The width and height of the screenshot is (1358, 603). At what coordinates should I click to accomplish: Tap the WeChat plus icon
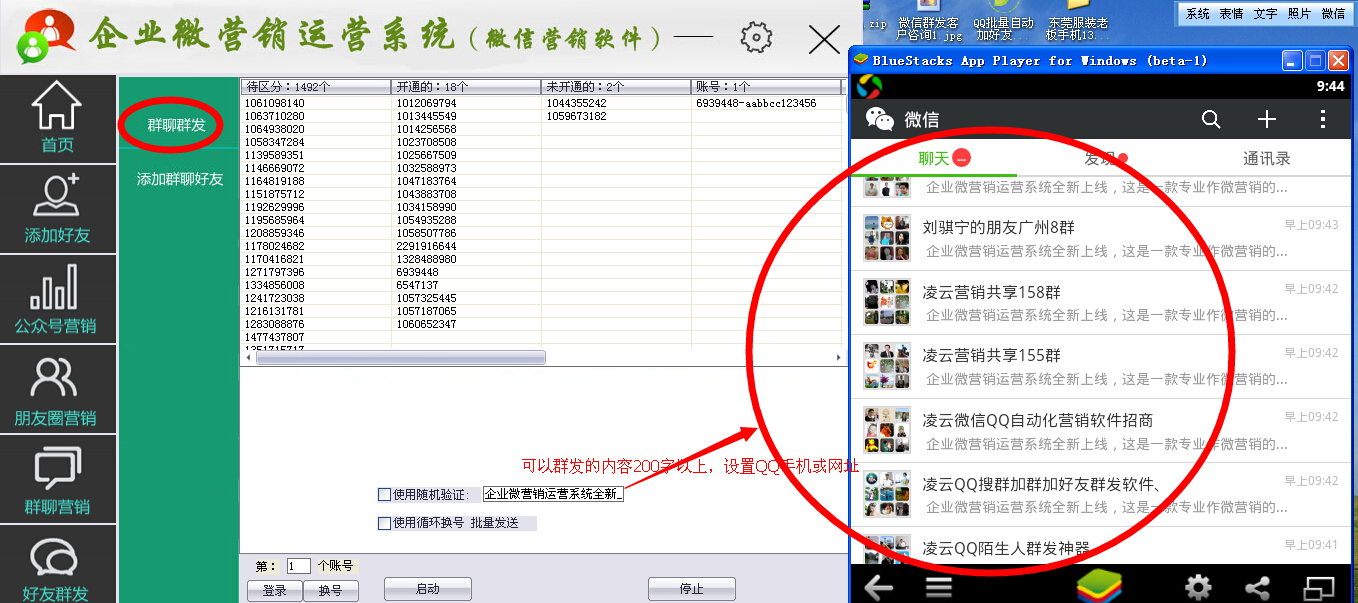(1267, 120)
